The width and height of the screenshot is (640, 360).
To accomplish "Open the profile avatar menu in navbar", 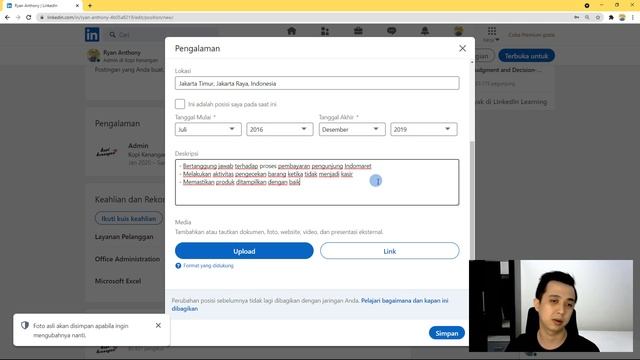I will point(458,31).
